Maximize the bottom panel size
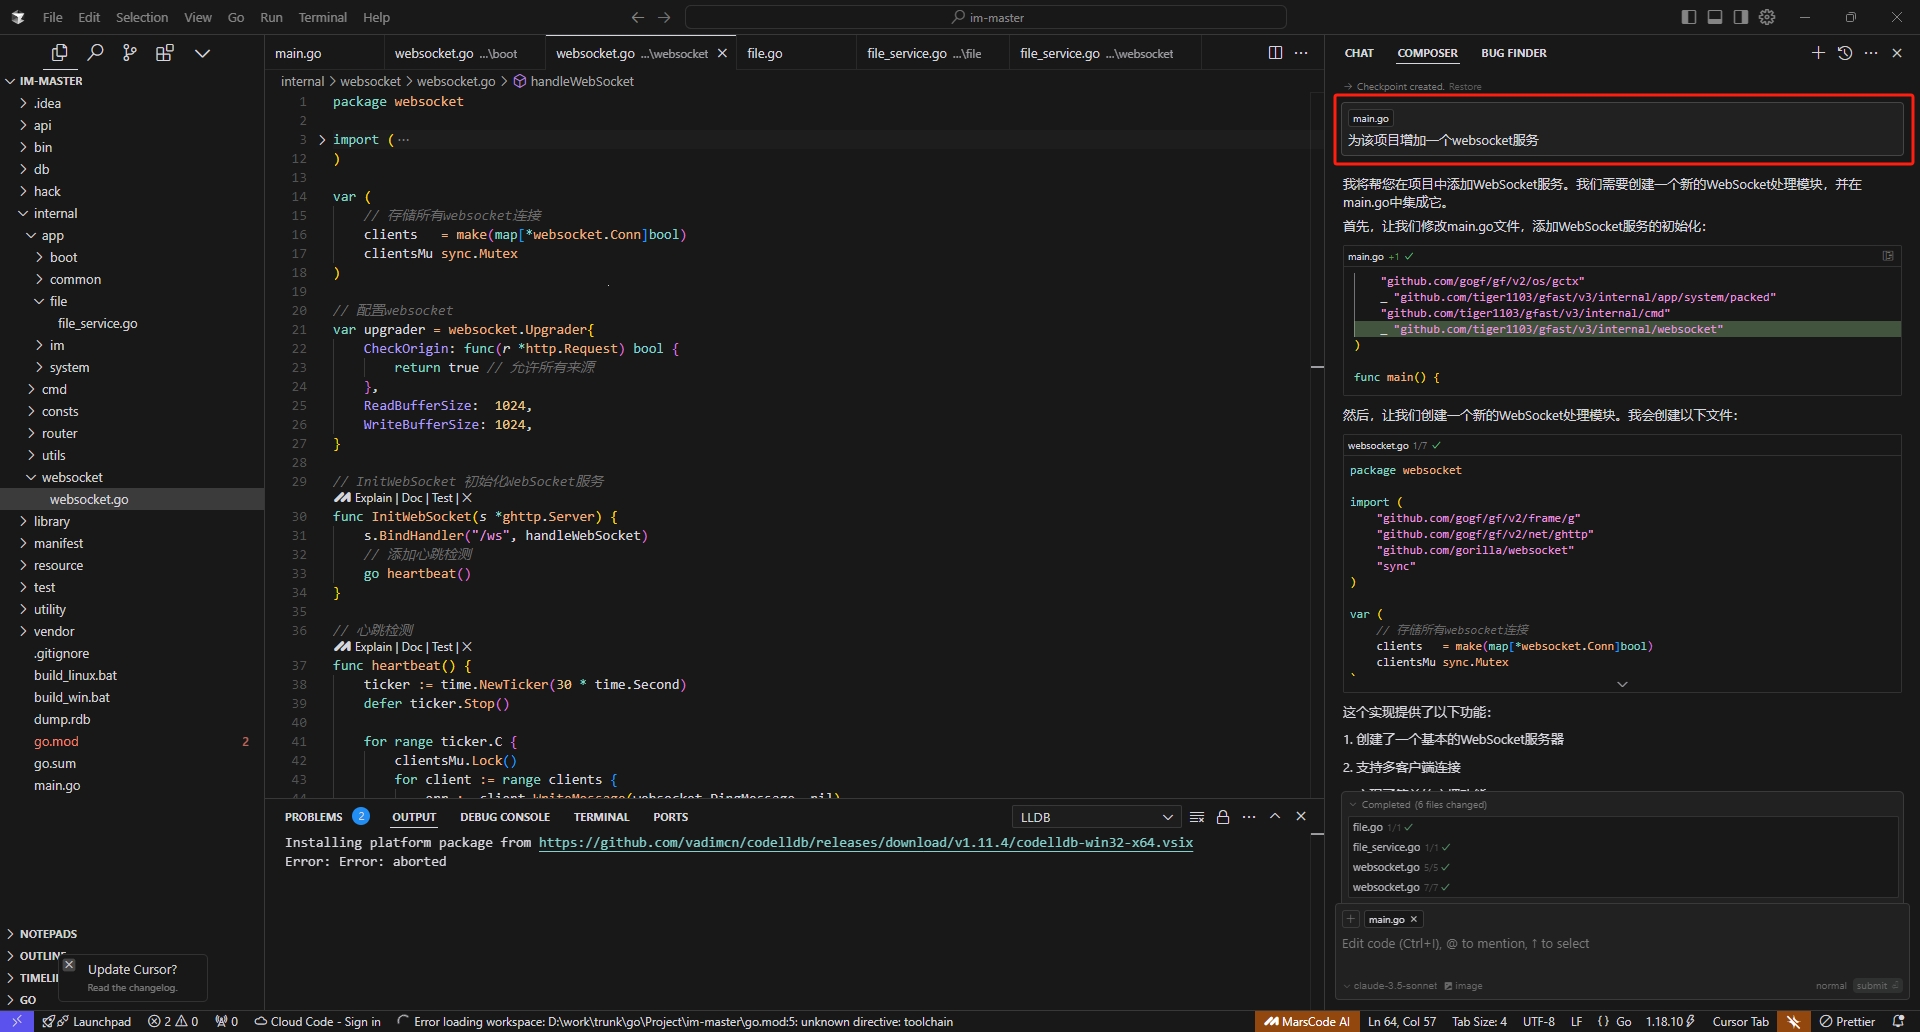 1275,817
